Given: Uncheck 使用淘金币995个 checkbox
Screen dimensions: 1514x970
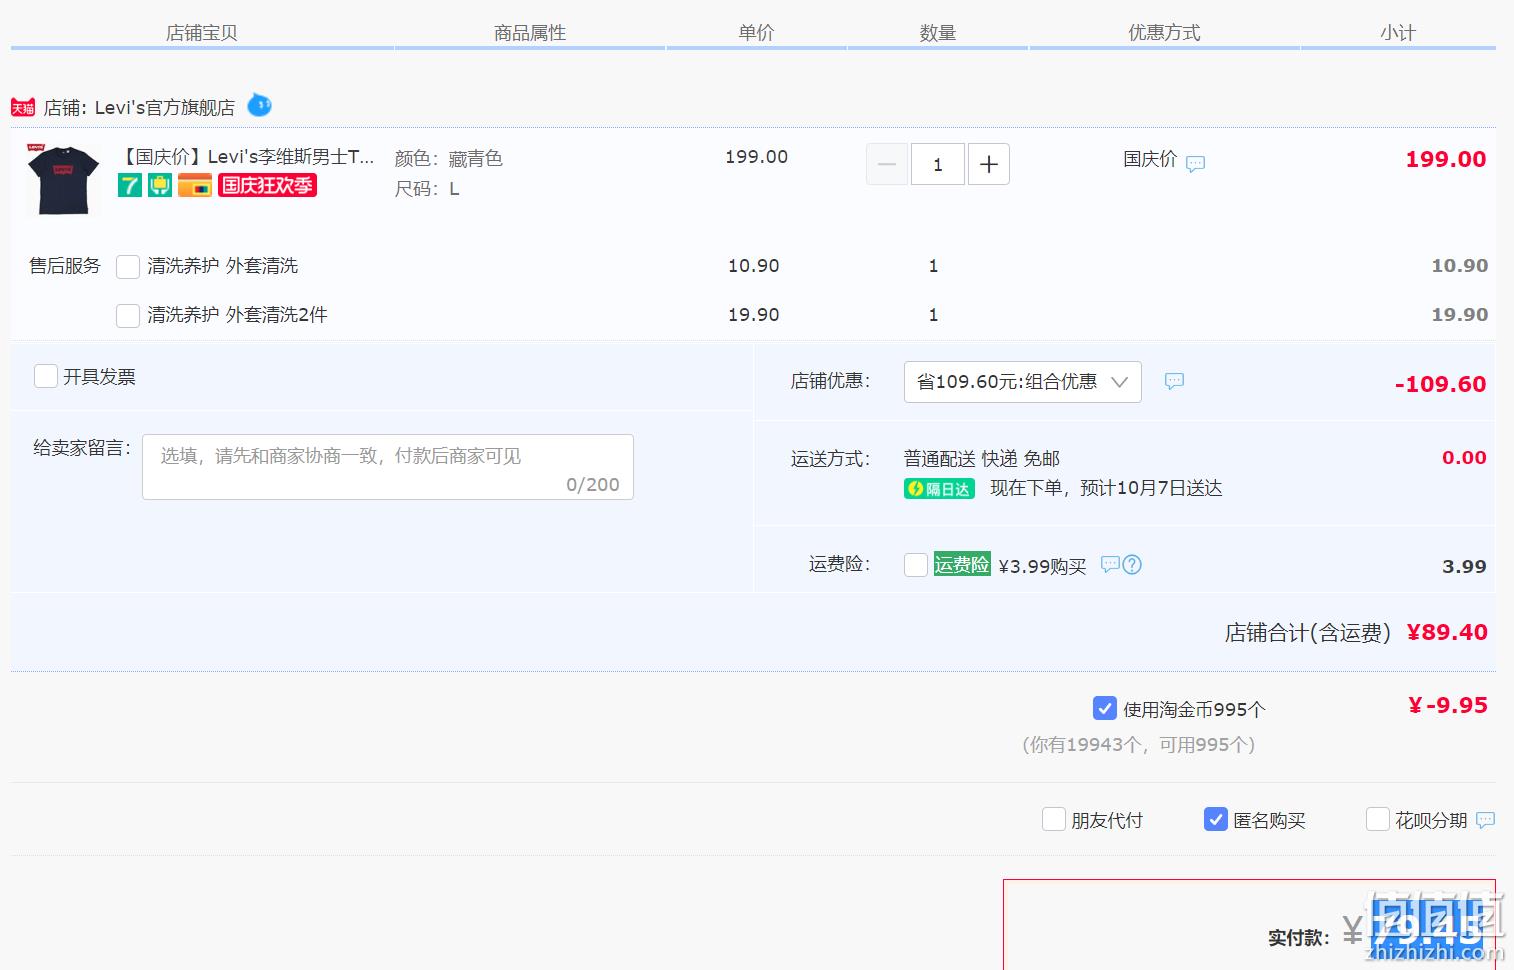Looking at the screenshot, I should (x=1105, y=708).
